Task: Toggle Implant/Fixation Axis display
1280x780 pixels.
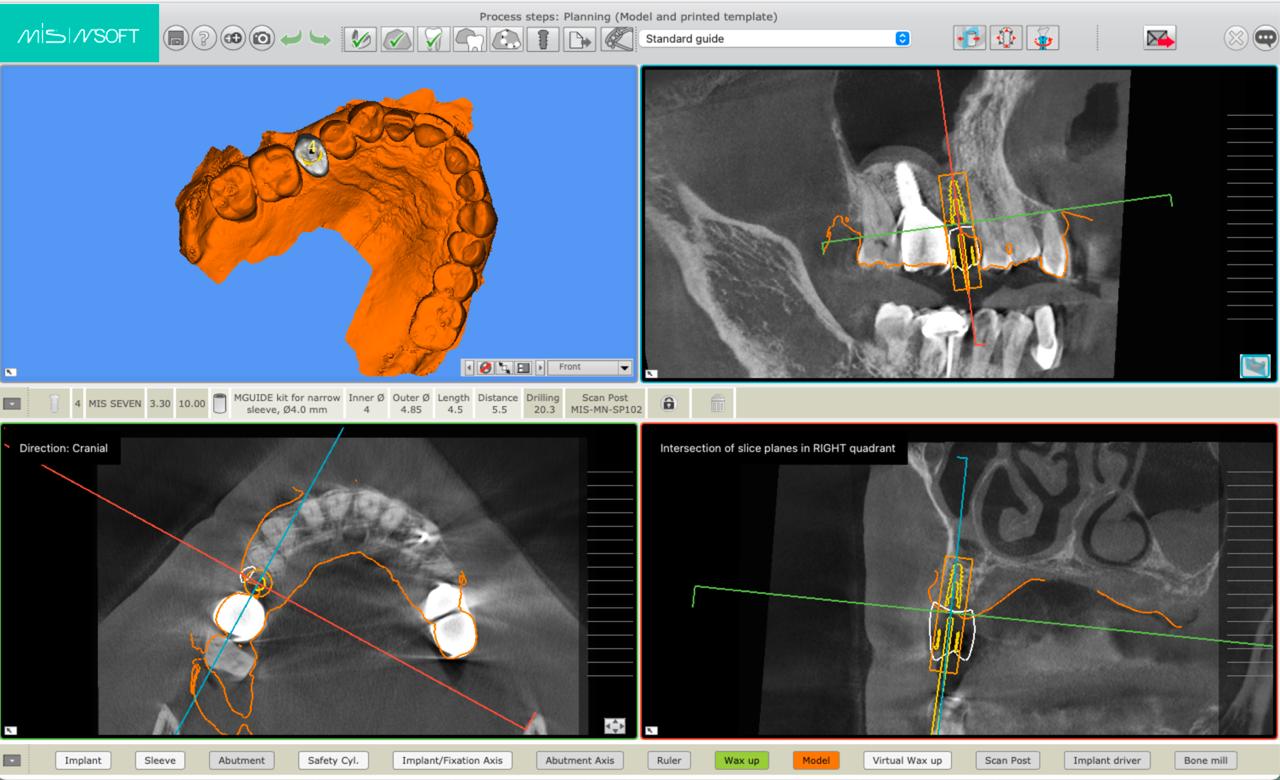Action: tap(453, 761)
